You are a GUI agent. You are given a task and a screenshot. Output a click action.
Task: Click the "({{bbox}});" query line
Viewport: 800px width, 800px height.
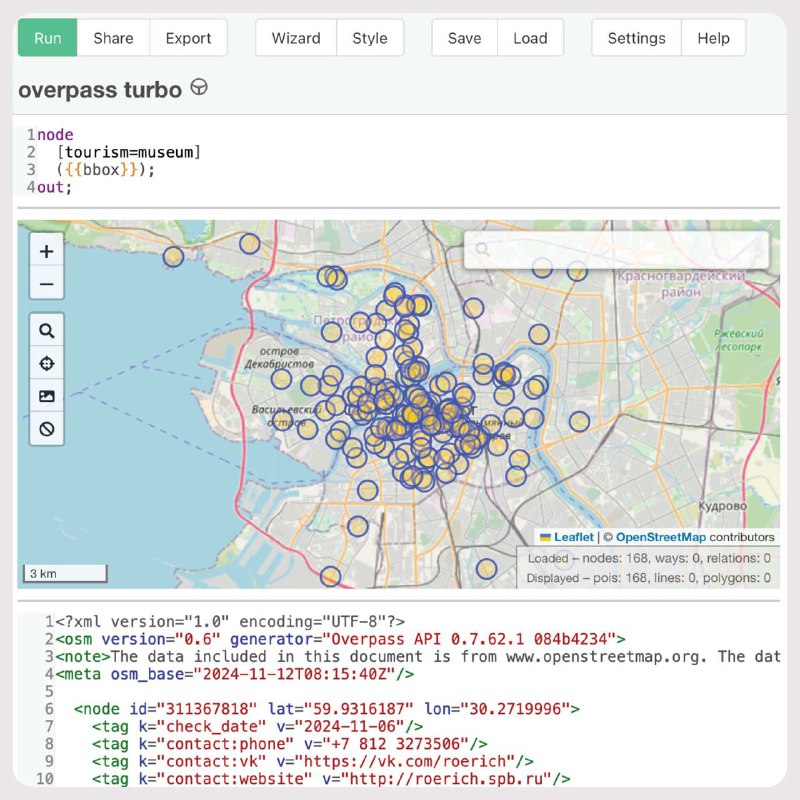pos(105,169)
